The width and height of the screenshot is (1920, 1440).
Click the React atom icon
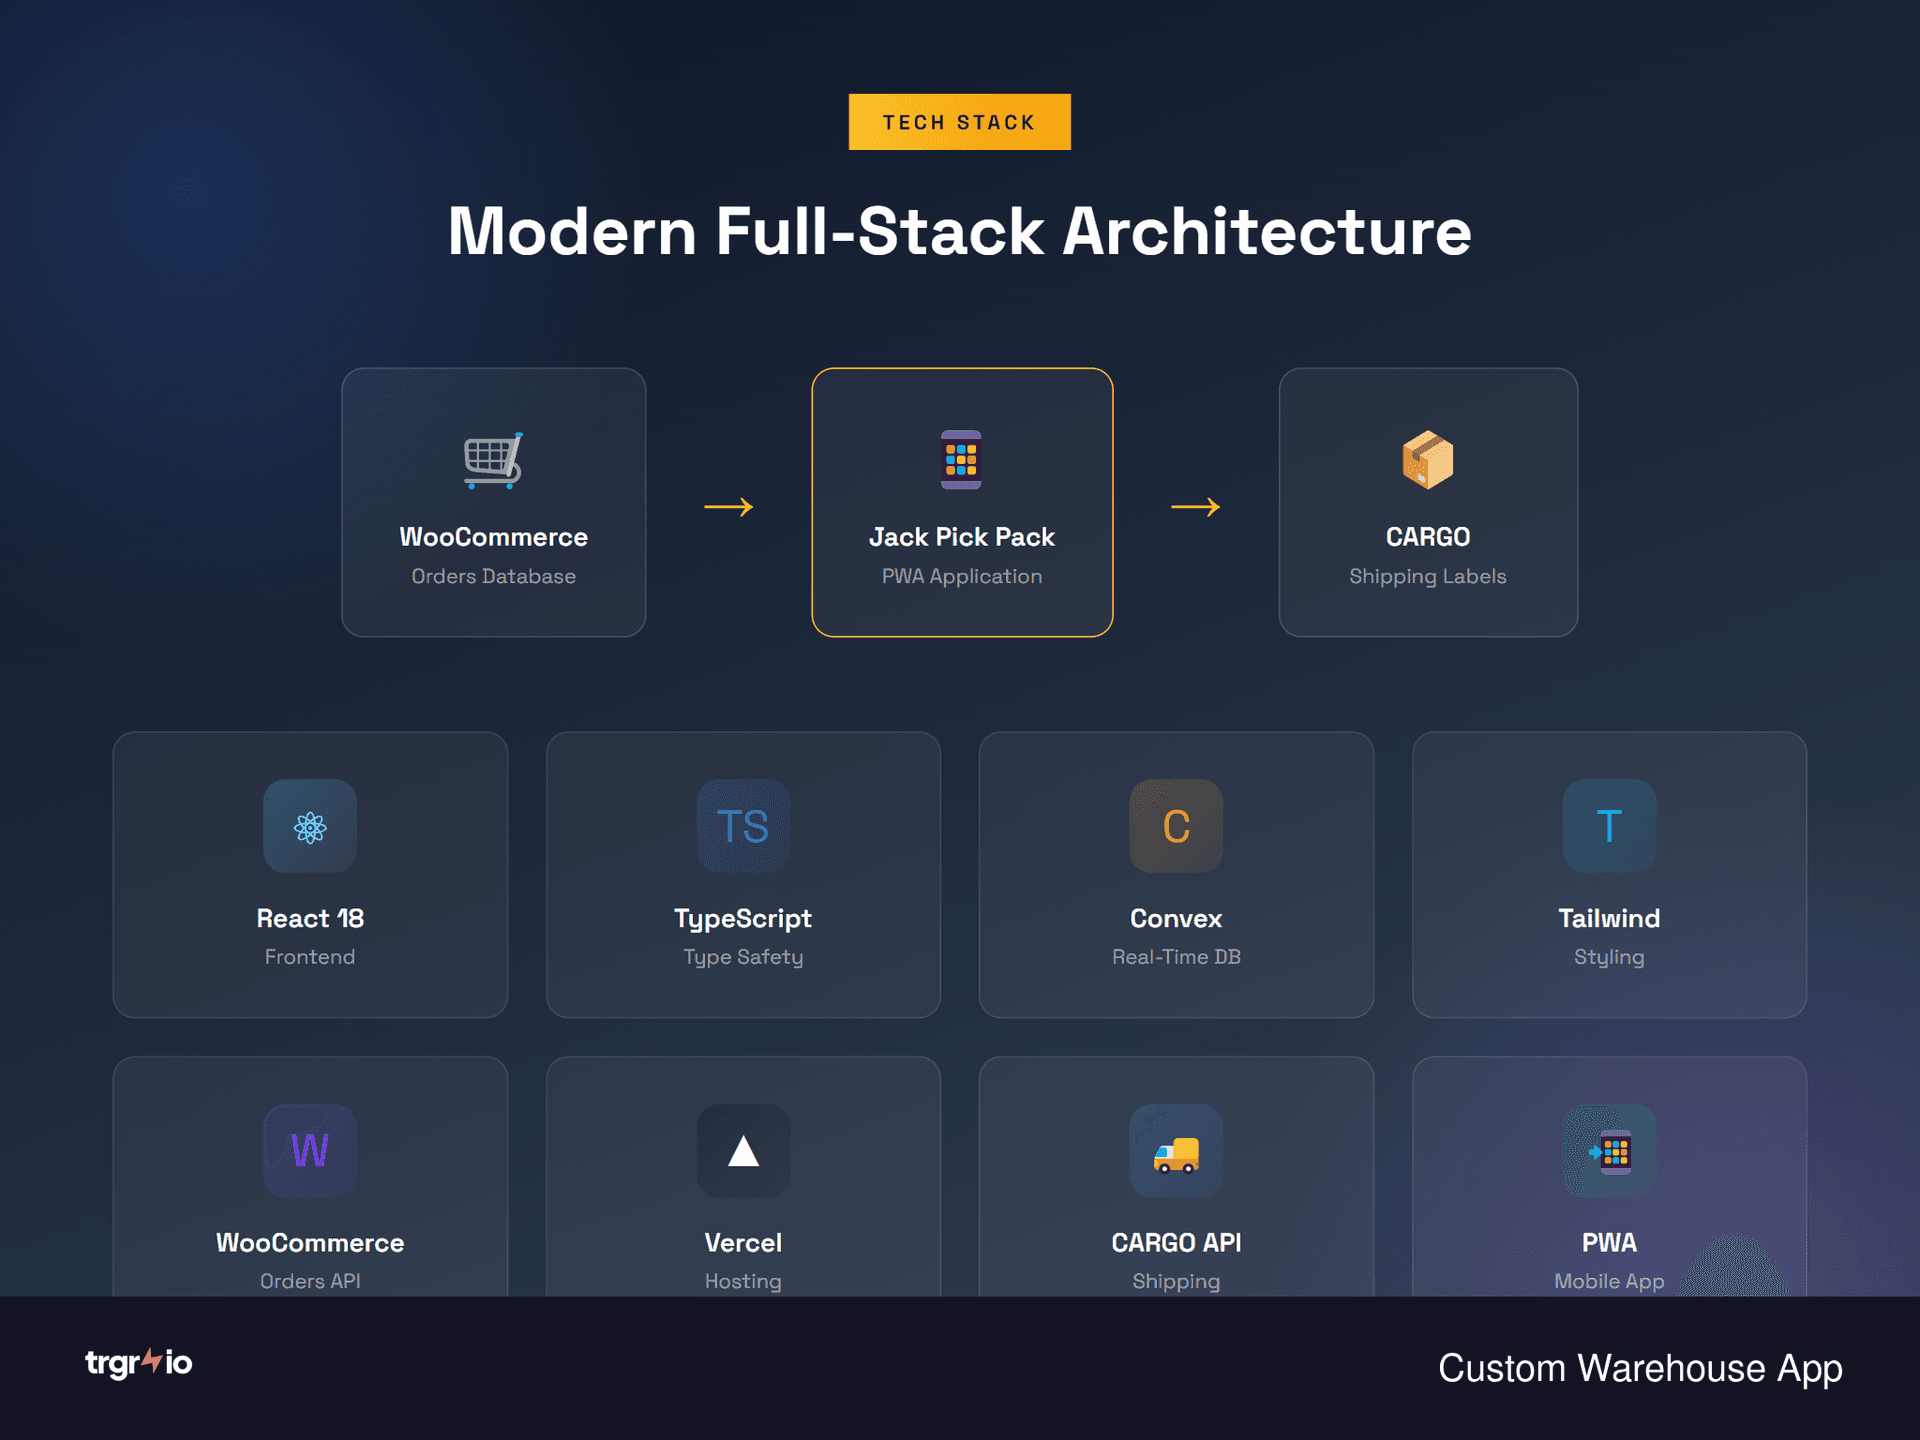pos(310,826)
